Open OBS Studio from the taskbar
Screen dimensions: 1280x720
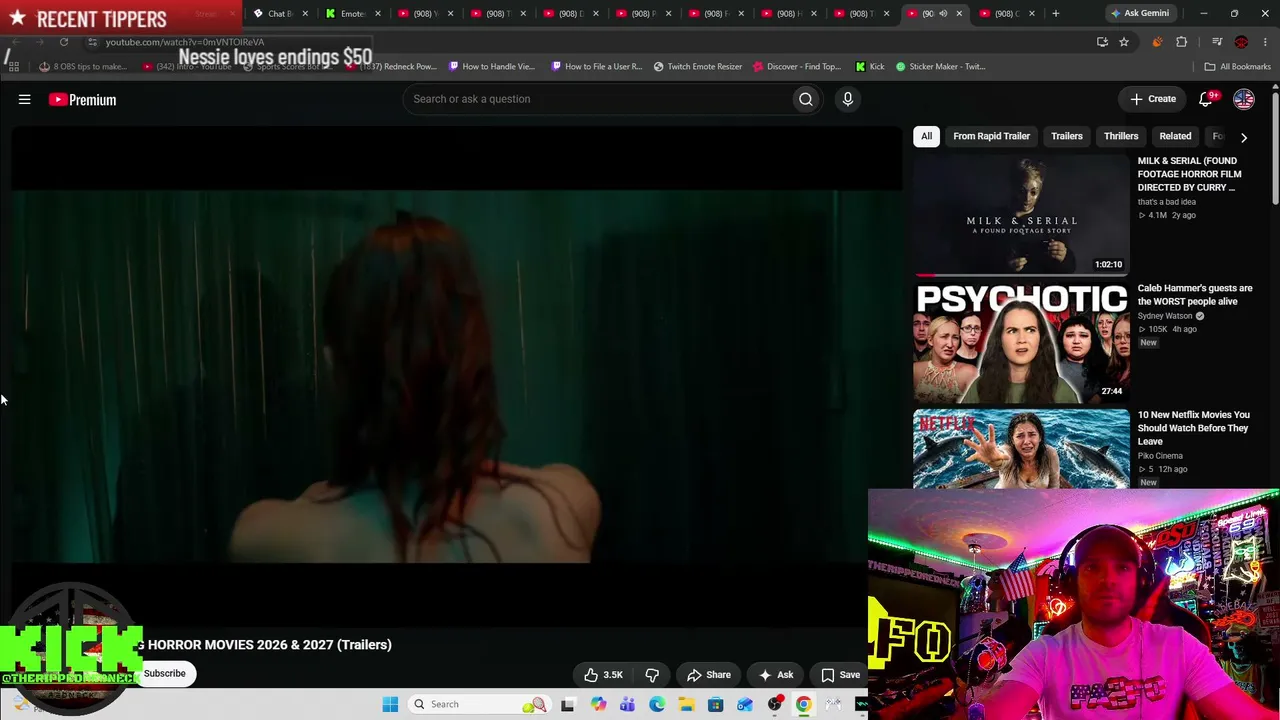click(x=775, y=704)
